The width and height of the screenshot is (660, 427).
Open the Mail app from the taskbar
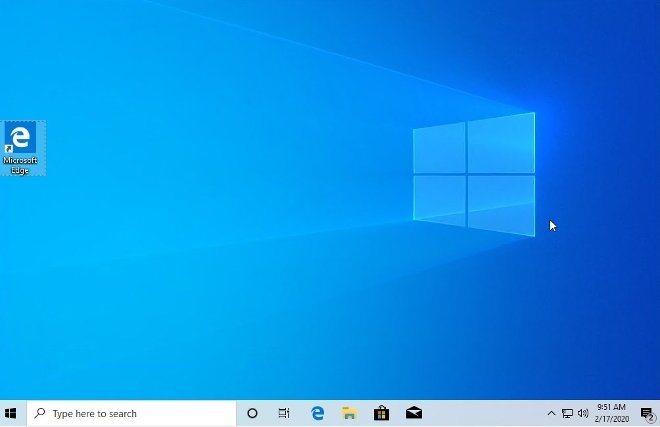(414, 414)
